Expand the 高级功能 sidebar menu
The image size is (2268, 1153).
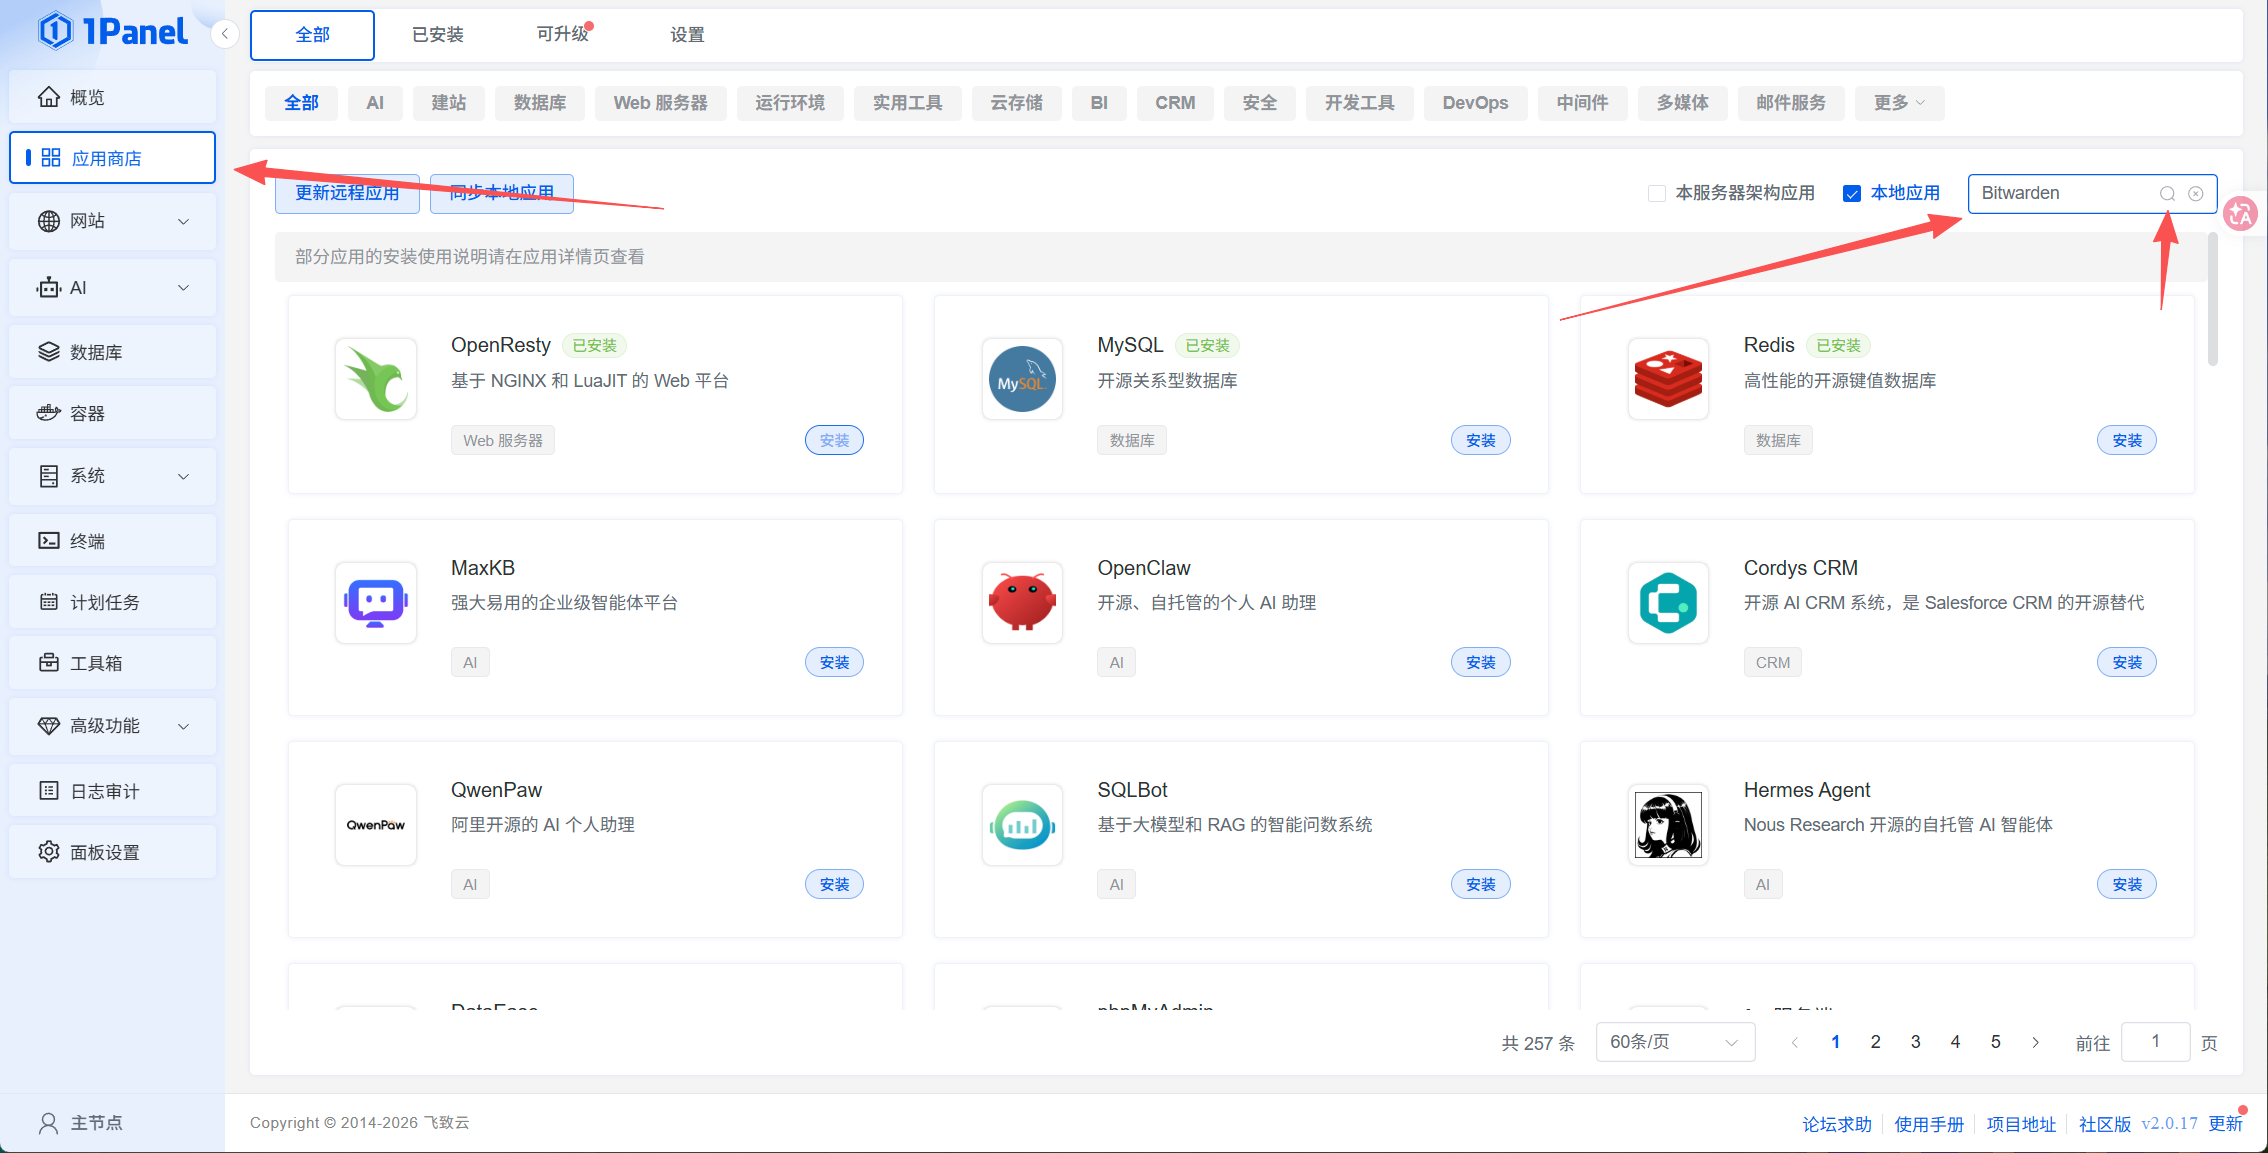coord(112,726)
